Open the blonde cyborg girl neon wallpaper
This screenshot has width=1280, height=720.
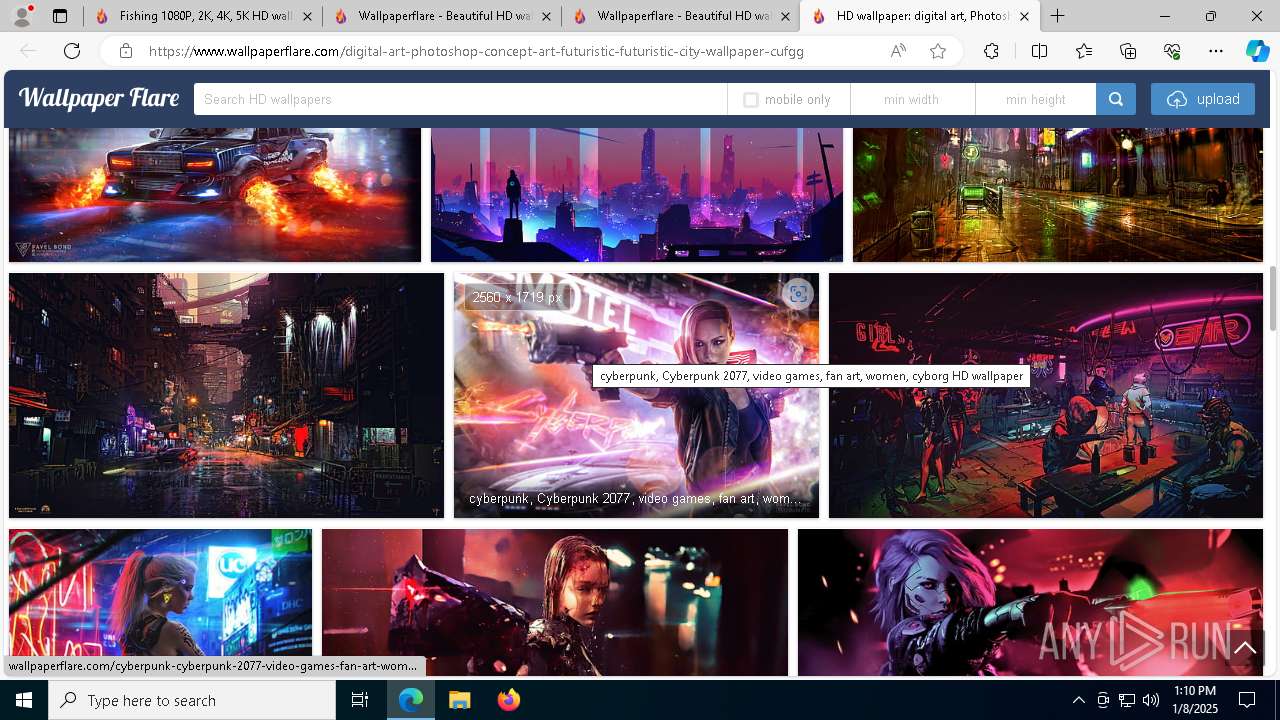[160, 602]
